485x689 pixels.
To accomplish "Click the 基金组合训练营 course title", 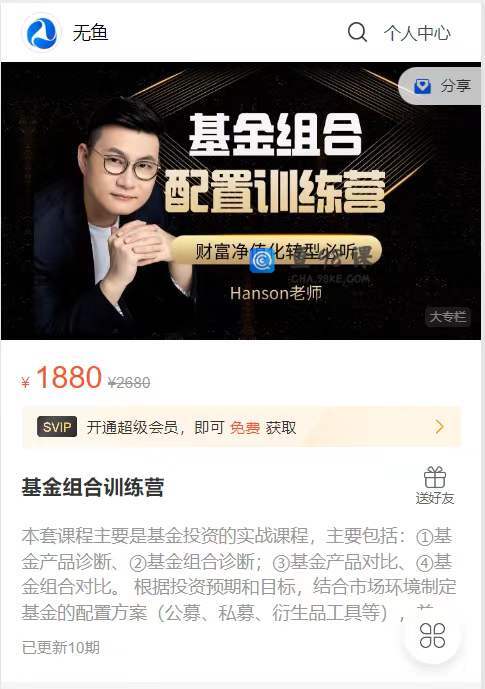I will coord(93,487).
